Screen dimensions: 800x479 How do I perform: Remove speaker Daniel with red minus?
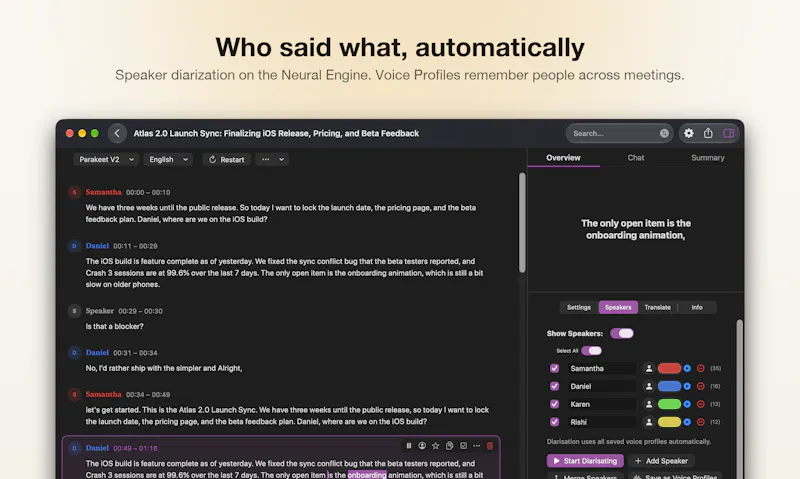pyautogui.click(x=701, y=386)
